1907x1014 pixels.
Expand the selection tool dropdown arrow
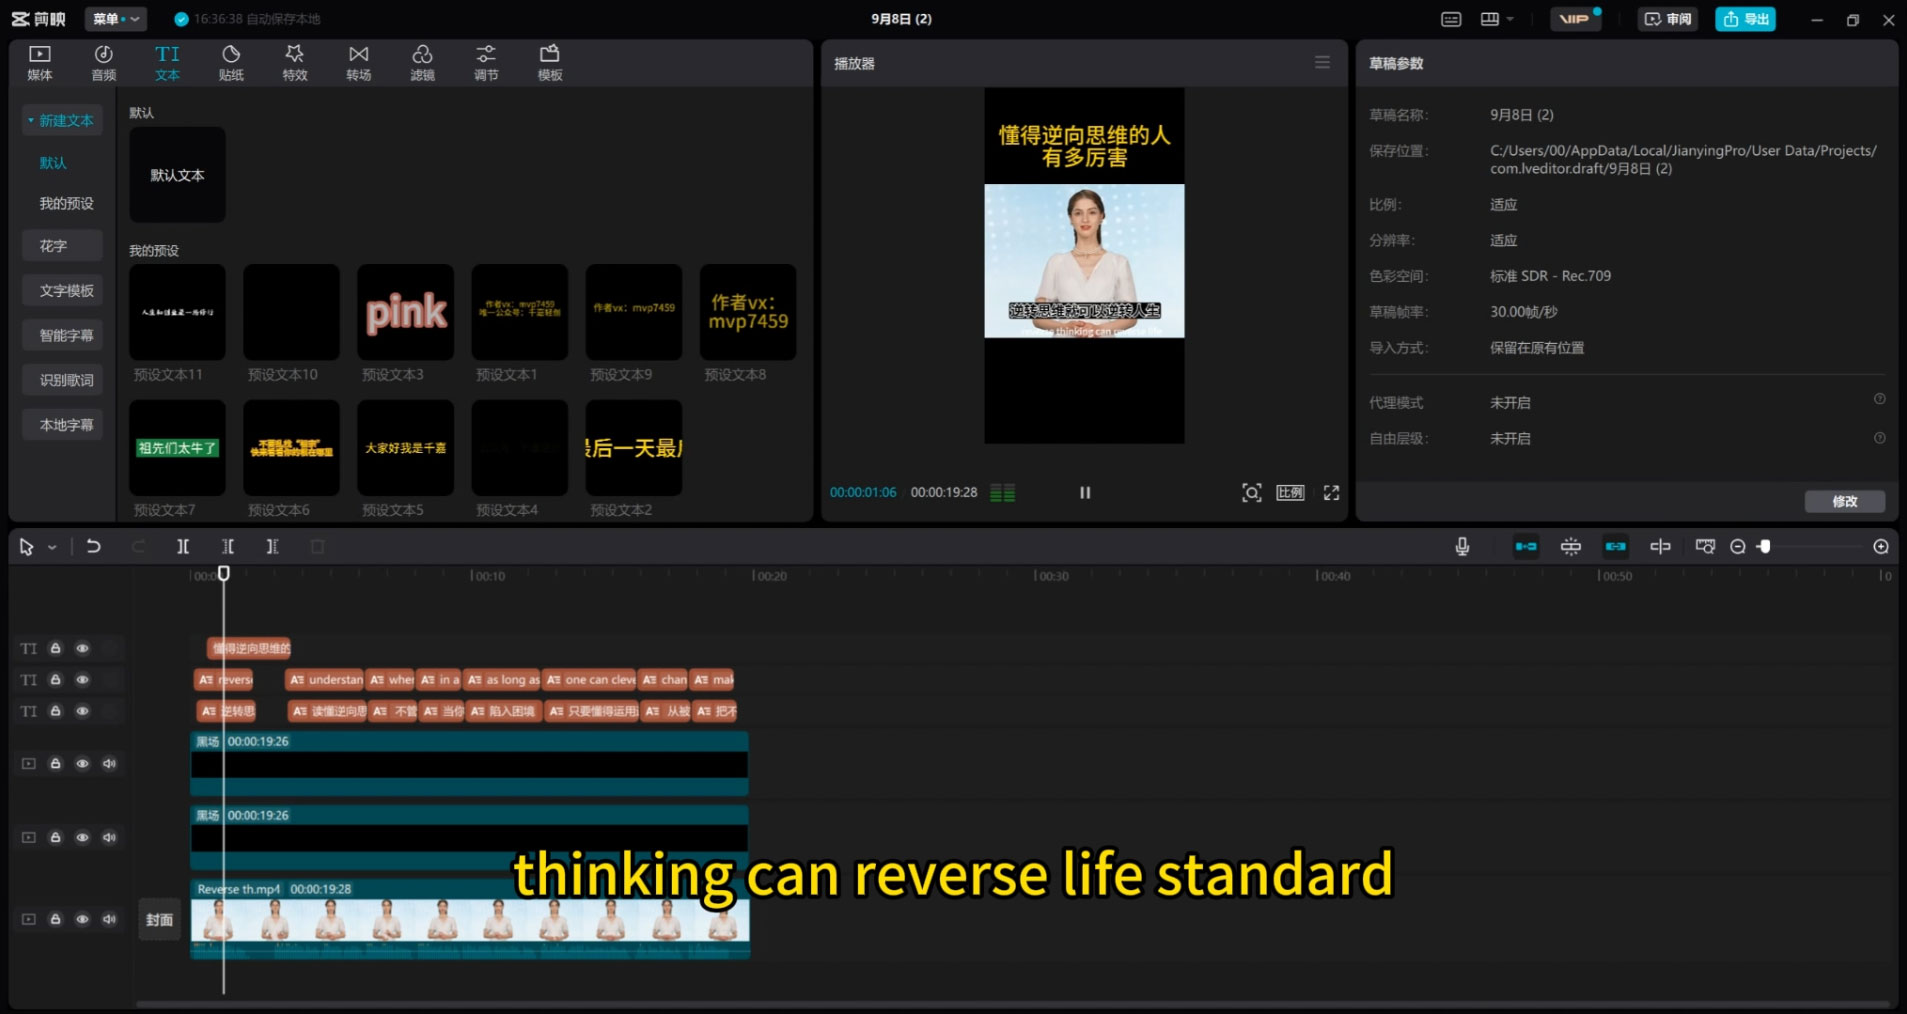(x=52, y=547)
